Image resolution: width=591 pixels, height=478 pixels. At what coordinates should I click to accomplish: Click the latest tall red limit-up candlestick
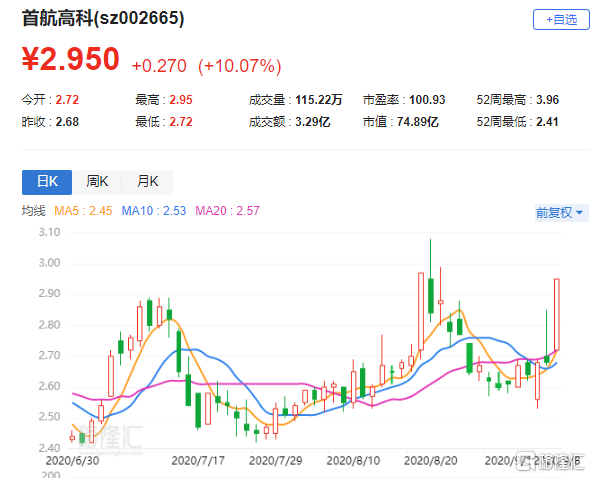(x=557, y=314)
